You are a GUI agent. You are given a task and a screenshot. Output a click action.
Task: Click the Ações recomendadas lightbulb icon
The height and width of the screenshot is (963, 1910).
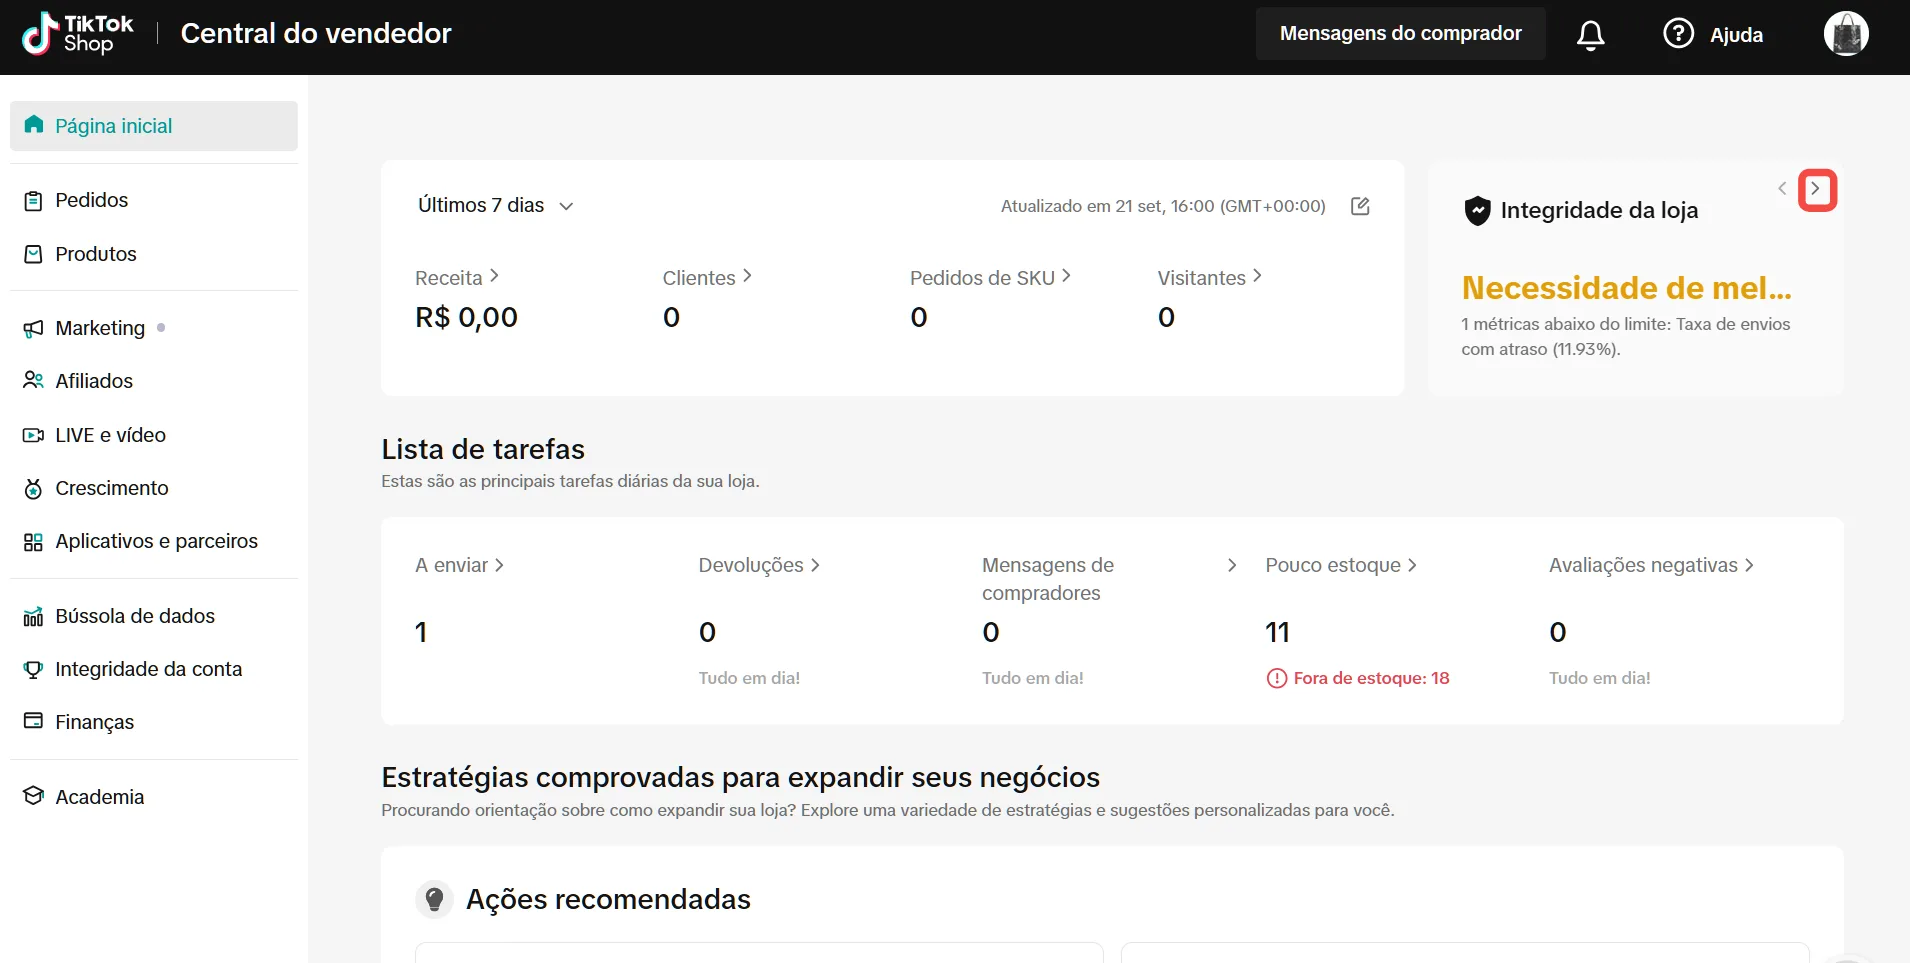pos(434,899)
